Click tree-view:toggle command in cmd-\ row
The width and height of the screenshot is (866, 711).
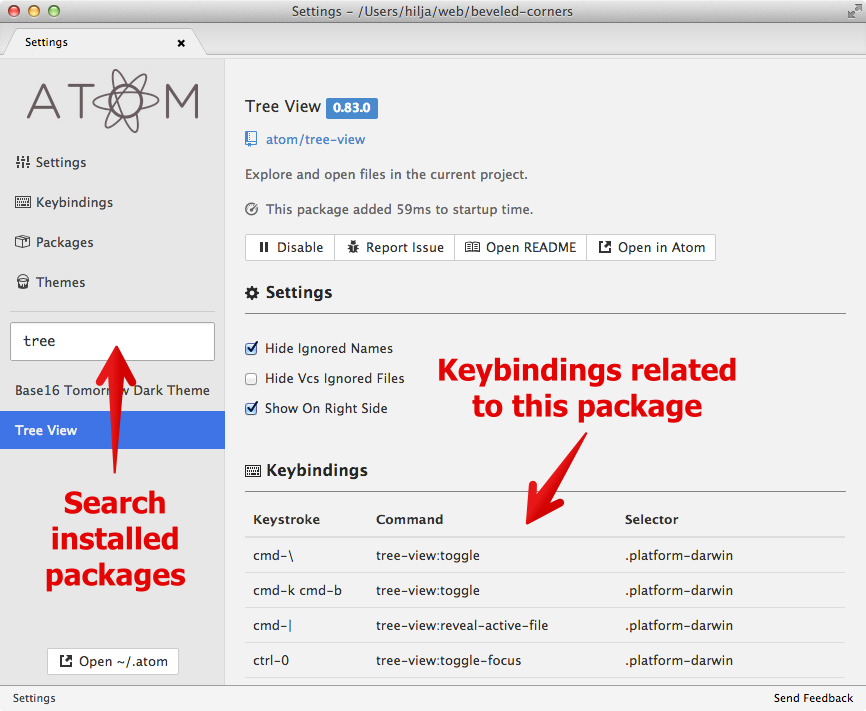[427, 555]
